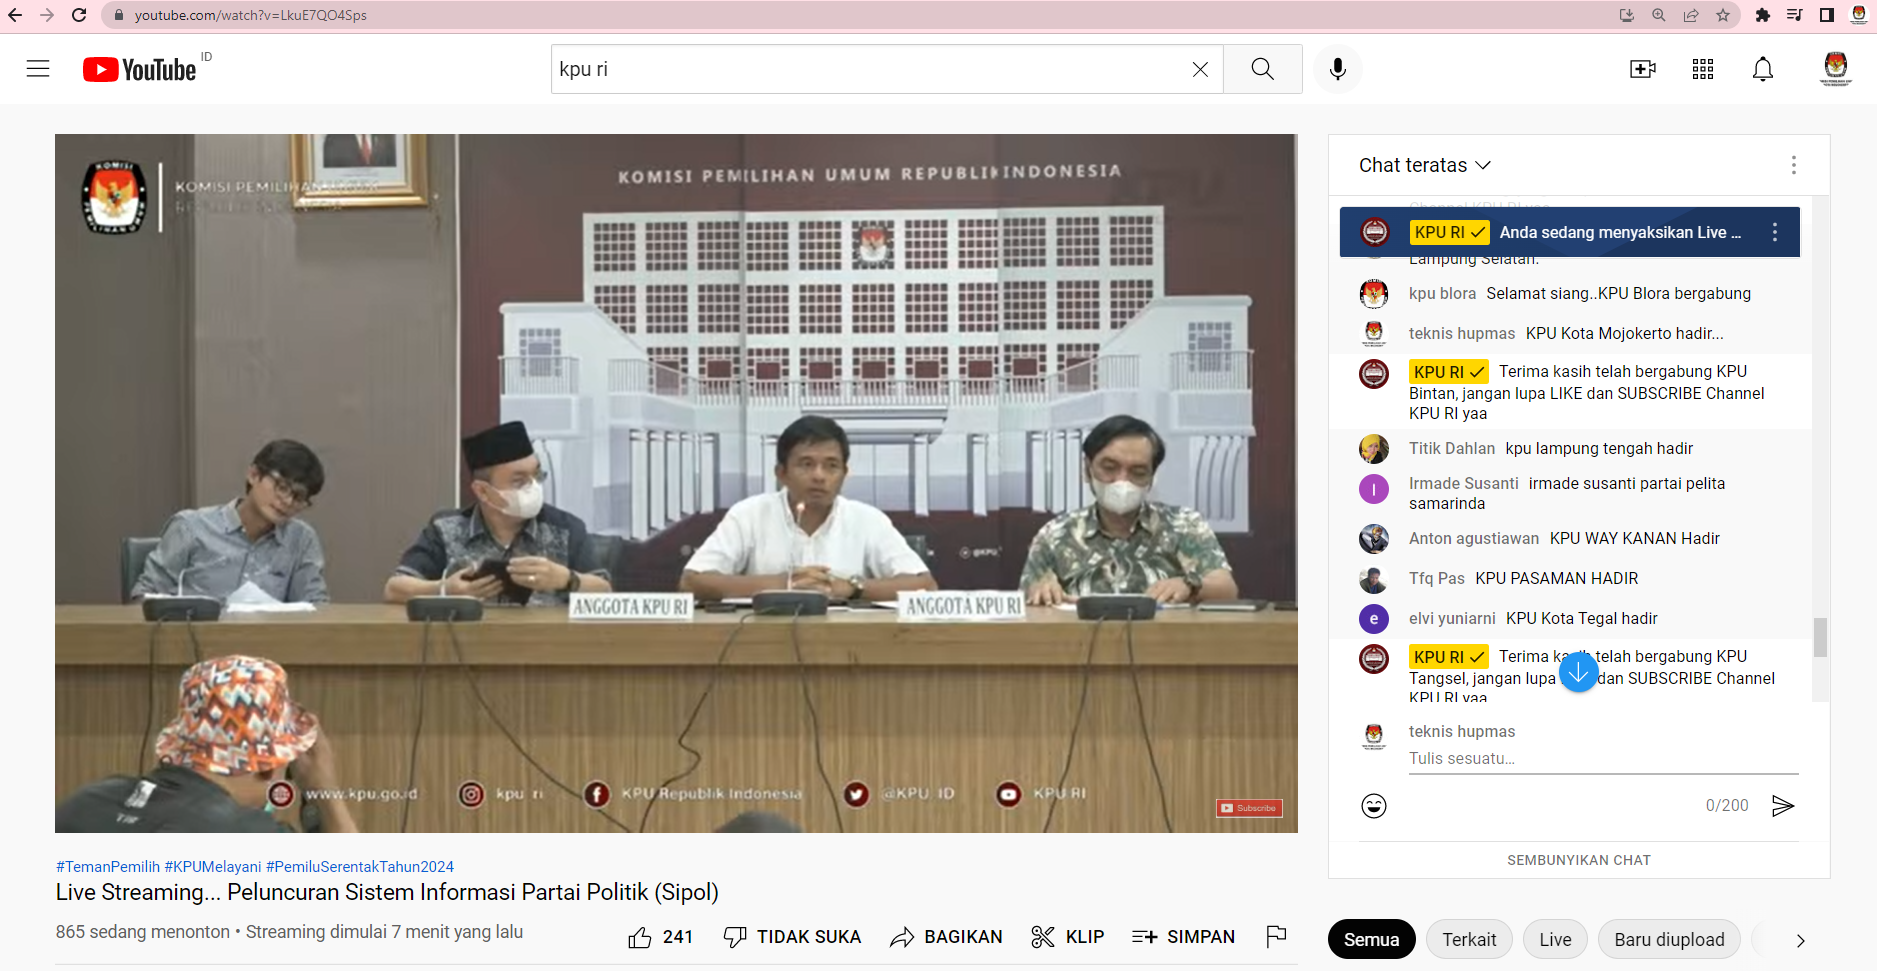Open pinned message options menu
Screen dimensions: 1877x971
tap(1774, 232)
